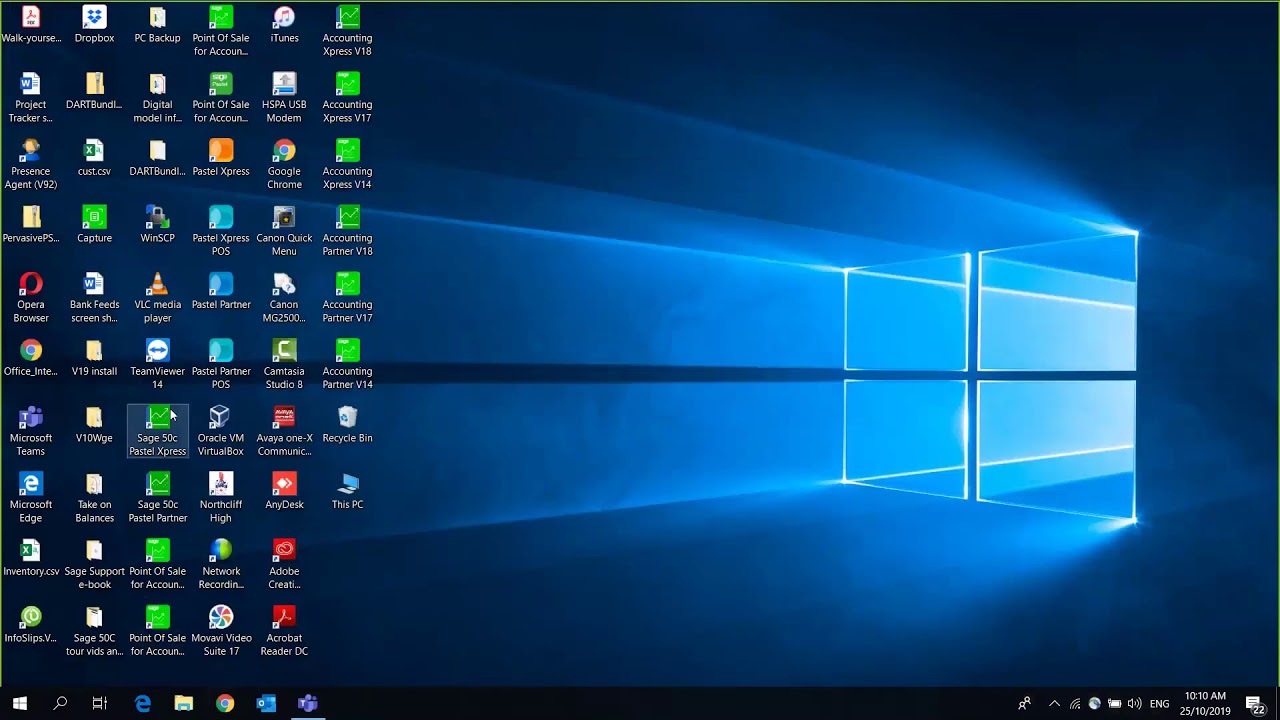The width and height of the screenshot is (1280, 720).
Task: Open taskbar search magnifier
Action: tap(60, 703)
